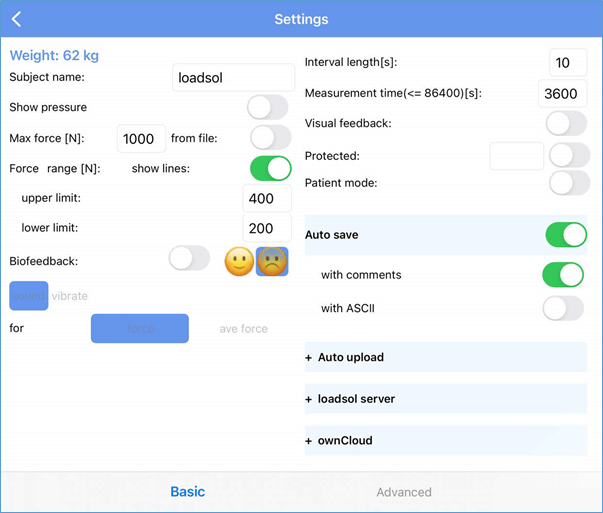
Task: Edit the Measurement time field 3600
Action: tap(563, 93)
